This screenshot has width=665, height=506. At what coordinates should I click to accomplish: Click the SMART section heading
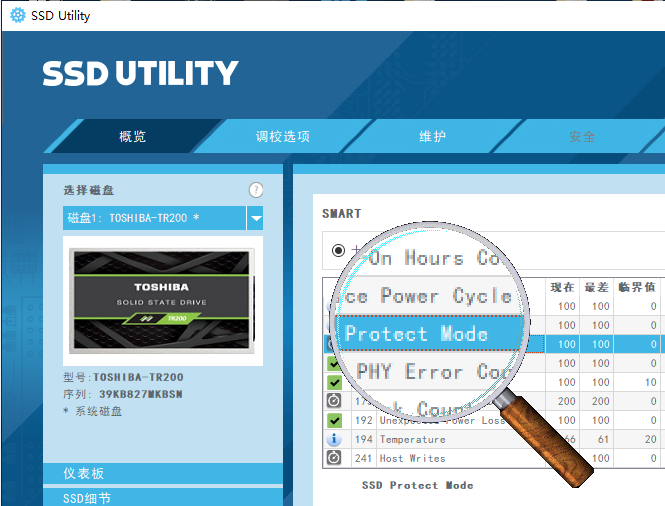342,213
